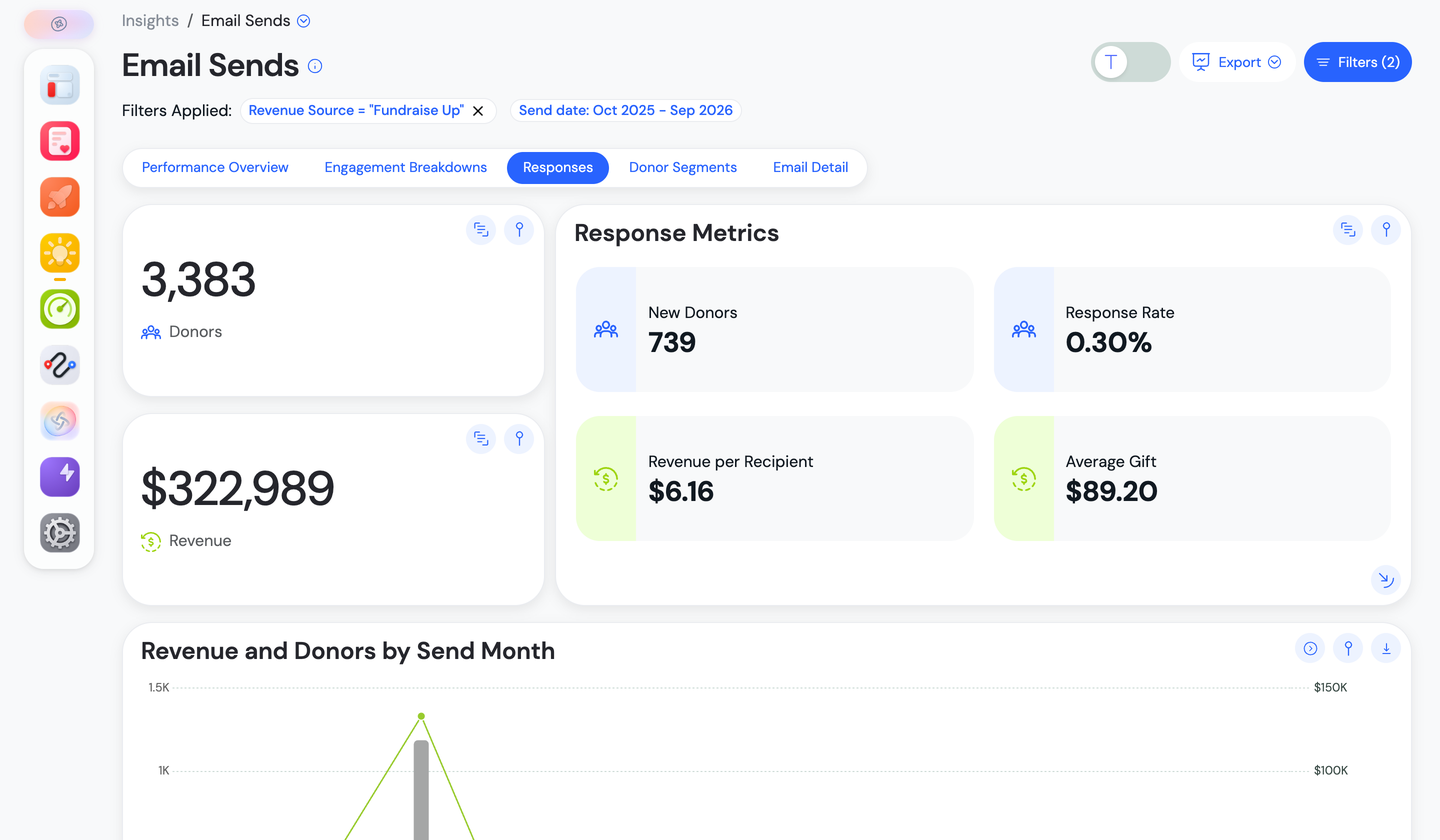Screen dimensions: 1440x840
Task: Click the info icon beside Email Sends title
Action: (315, 66)
